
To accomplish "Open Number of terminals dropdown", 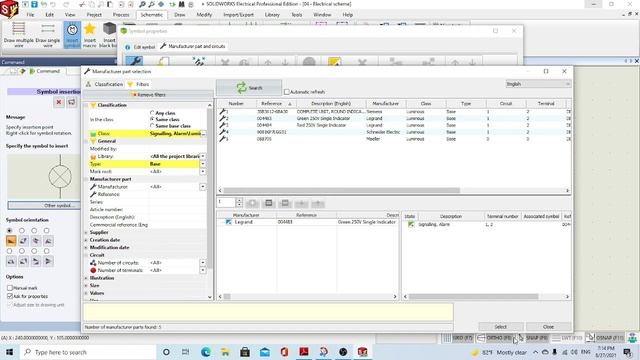I will coord(203,270).
